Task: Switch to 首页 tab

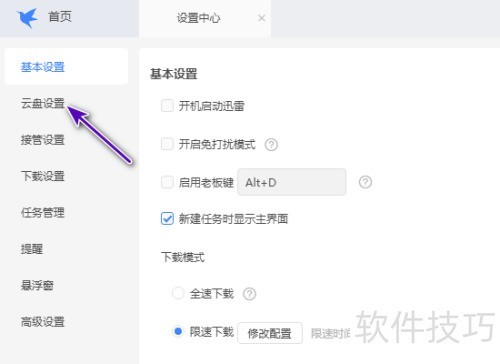Action: point(60,17)
